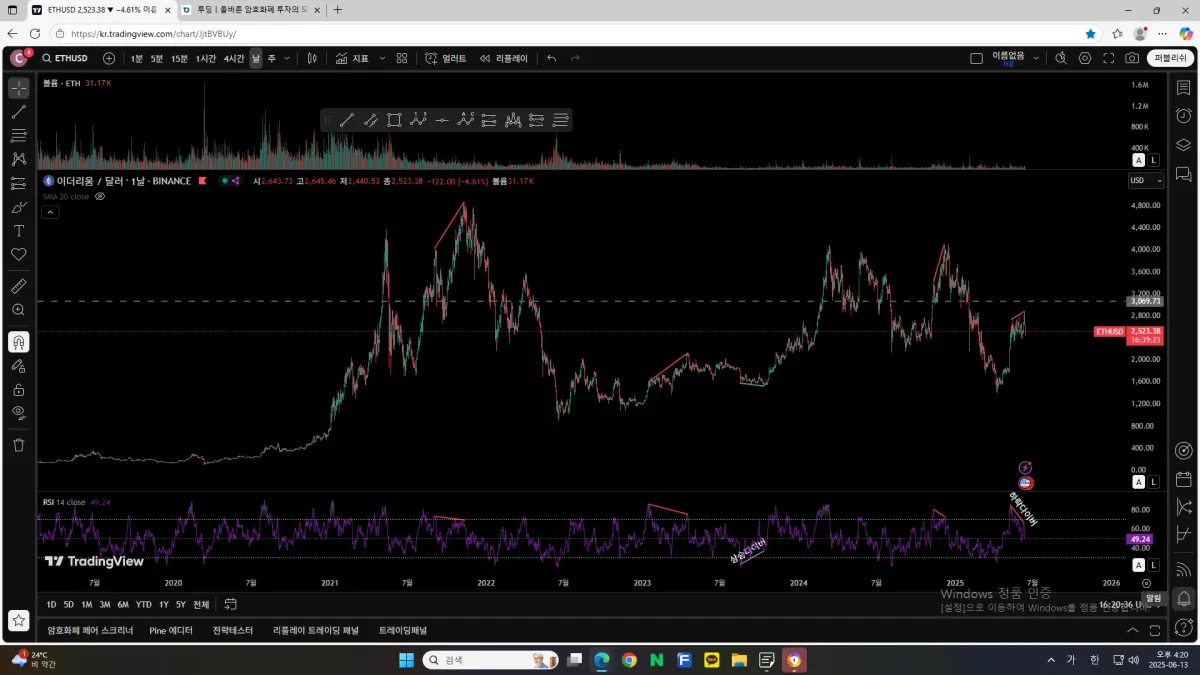
Task: Open the alerts panel alarm clock icon
Action: coord(1184,116)
